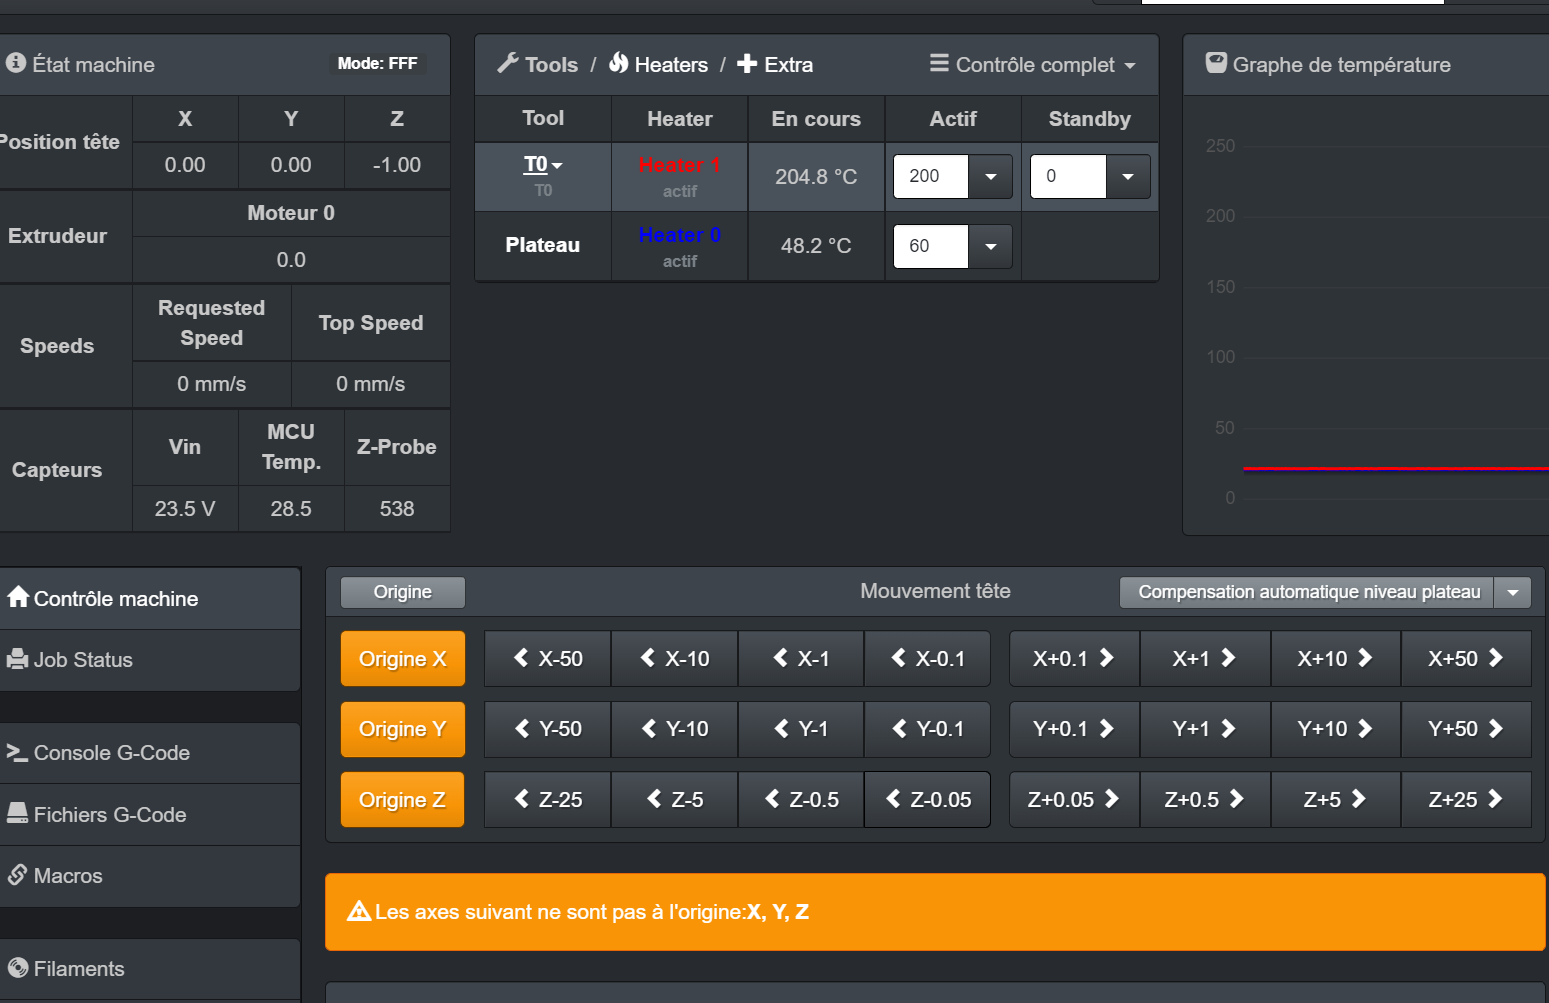Click the Filaments spool icon
Screen dimensions: 1549x1003
(18, 968)
